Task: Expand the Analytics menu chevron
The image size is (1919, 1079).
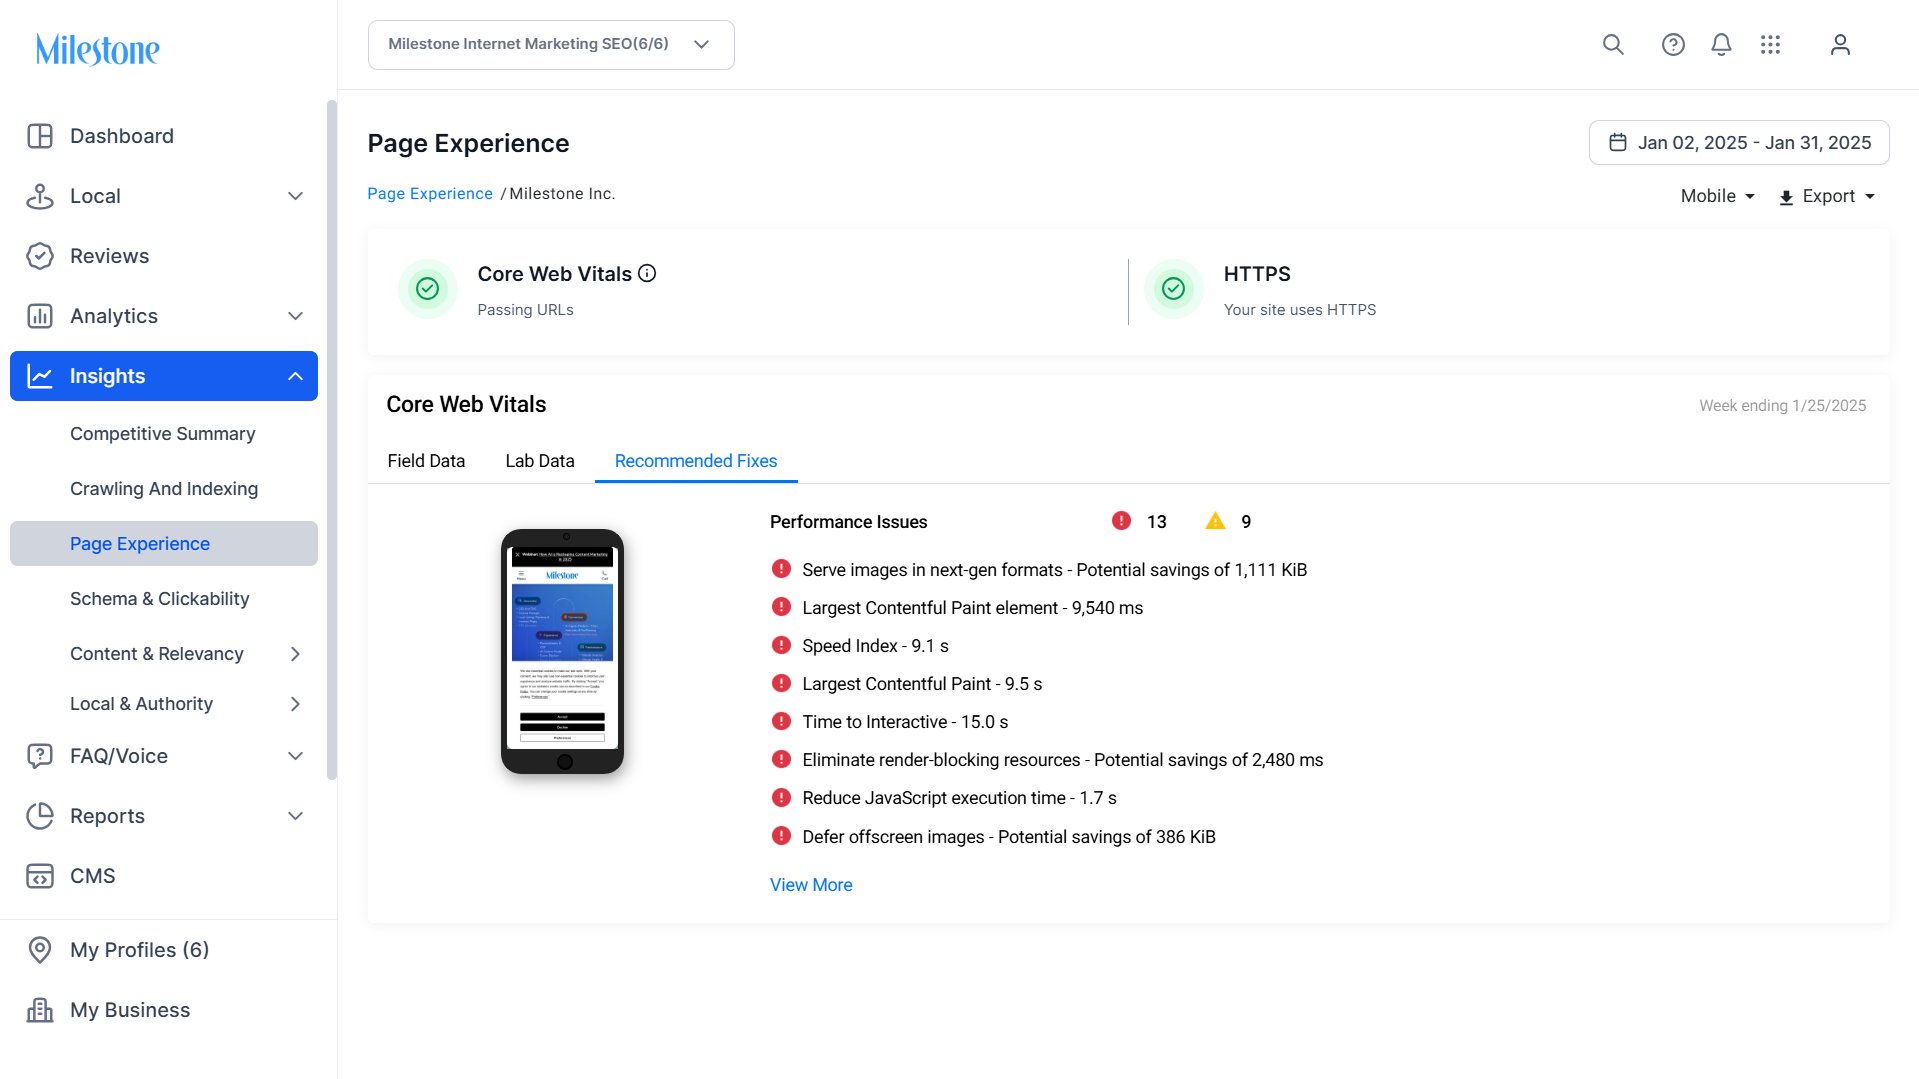Action: [x=295, y=316]
